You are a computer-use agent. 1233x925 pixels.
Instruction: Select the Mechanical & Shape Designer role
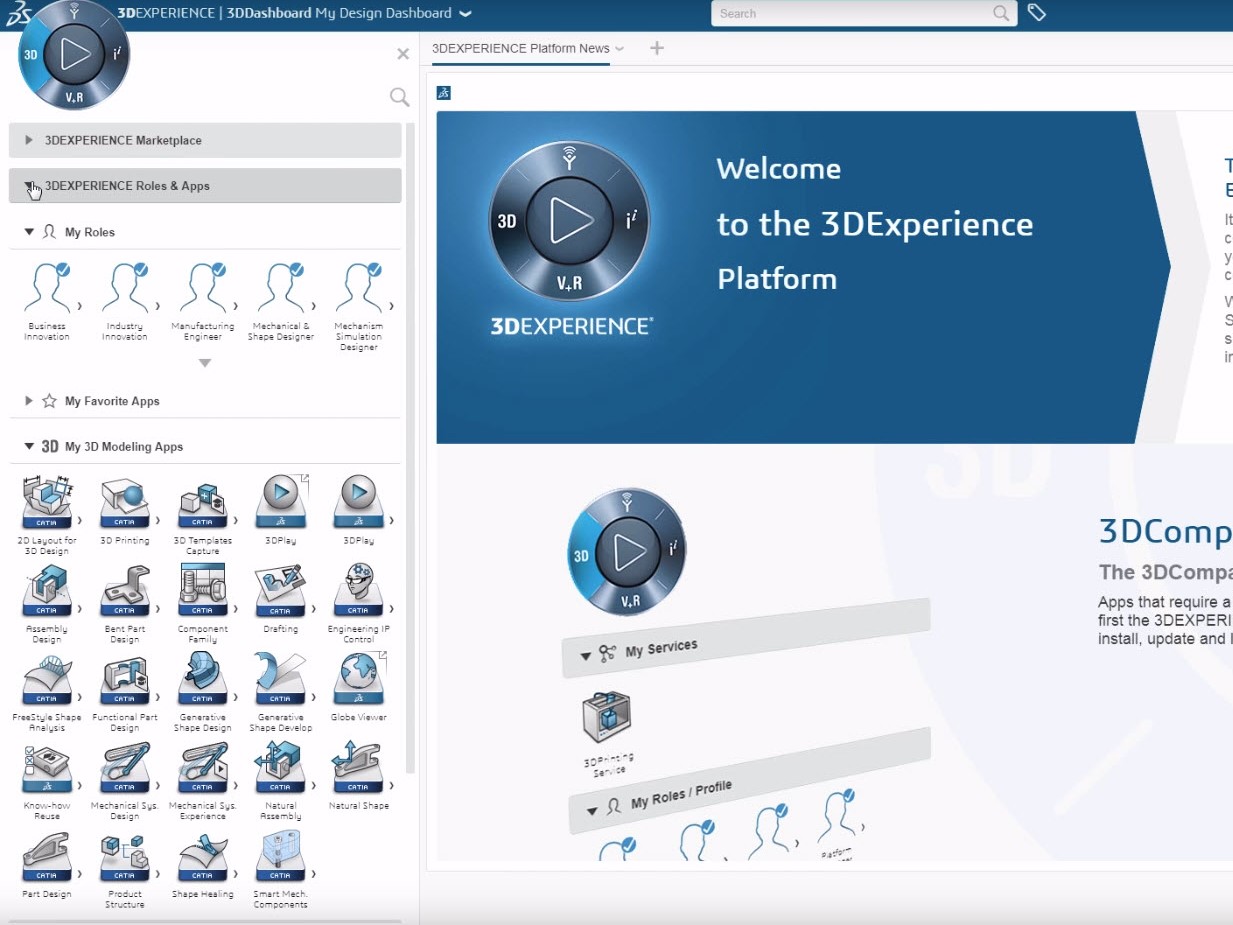(281, 290)
